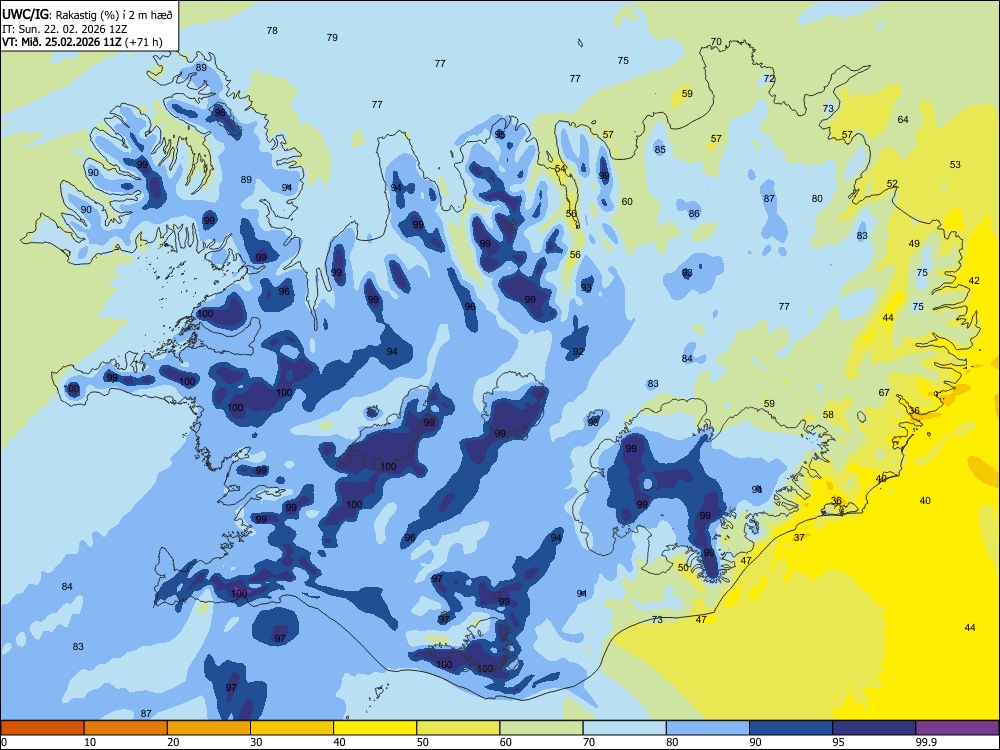Select the map value '64'
The image size is (1000, 750).
[903, 120]
